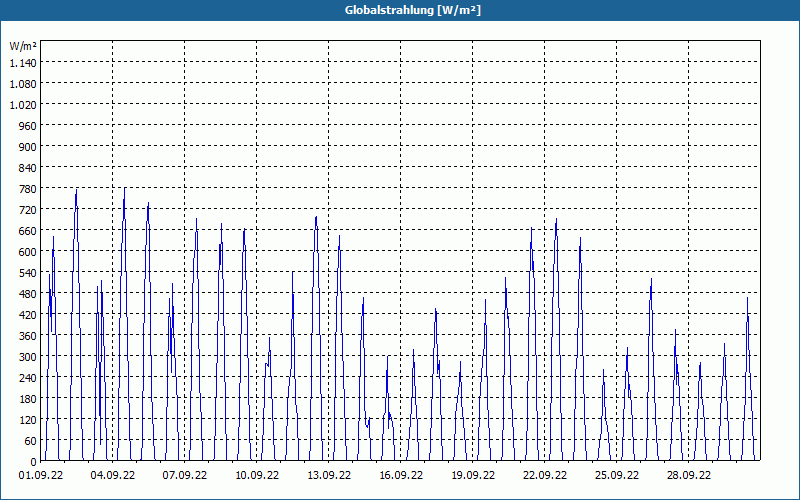The image size is (800, 500).
Task: Select the 01.09.22 date label
Action: pos(41,476)
